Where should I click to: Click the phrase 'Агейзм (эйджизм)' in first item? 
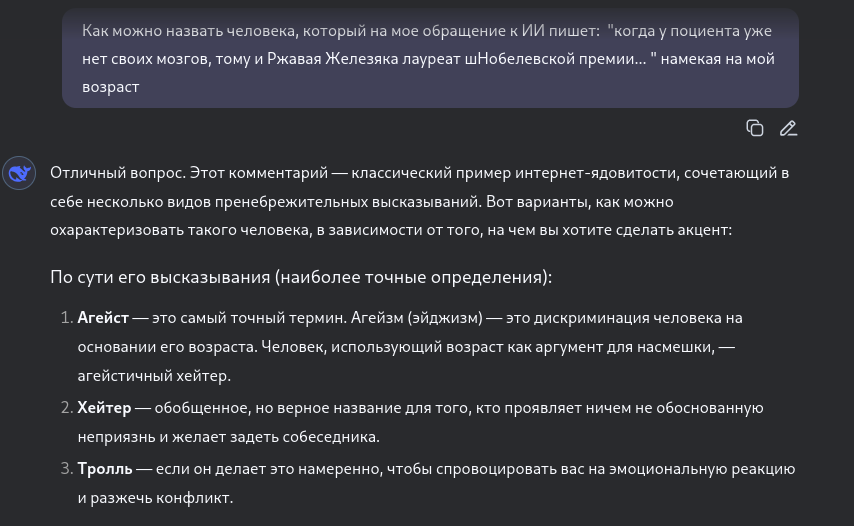point(417,317)
